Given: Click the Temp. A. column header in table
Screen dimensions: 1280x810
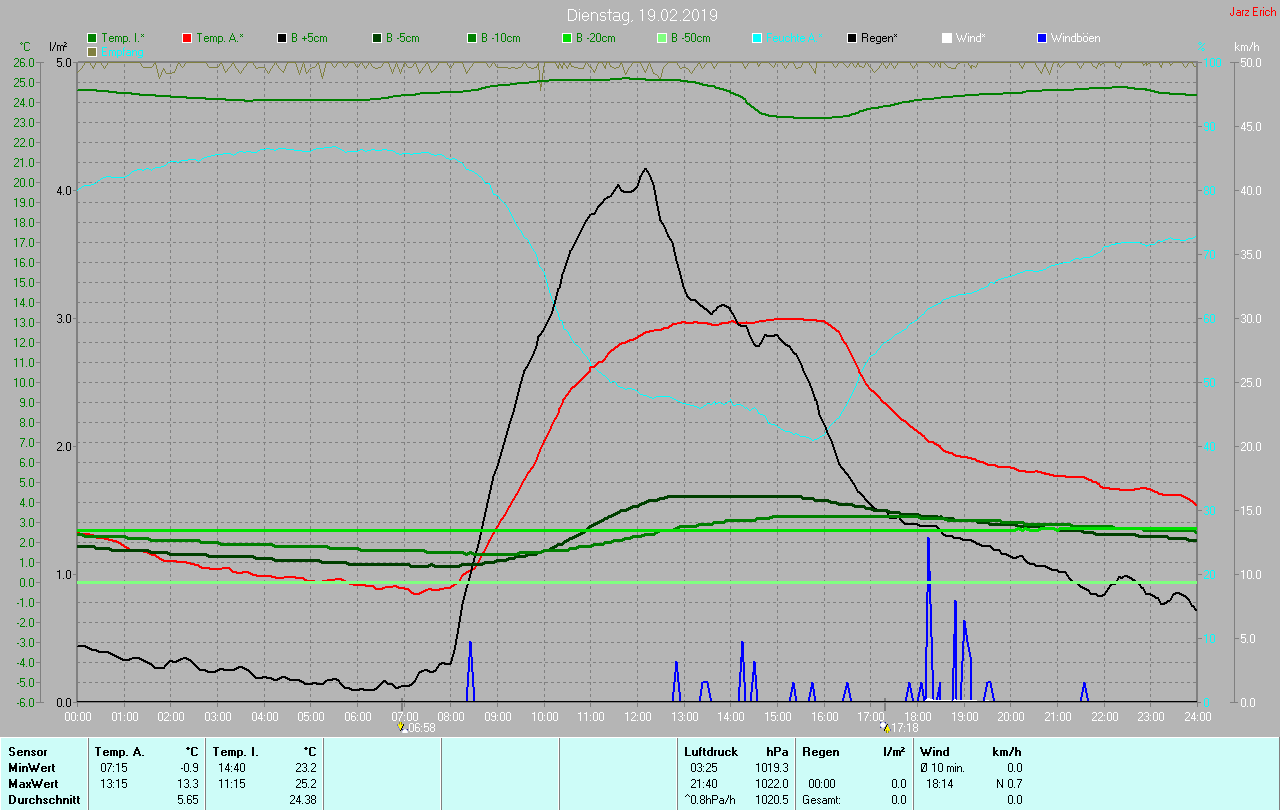Looking at the screenshot, I should [119, 751].
